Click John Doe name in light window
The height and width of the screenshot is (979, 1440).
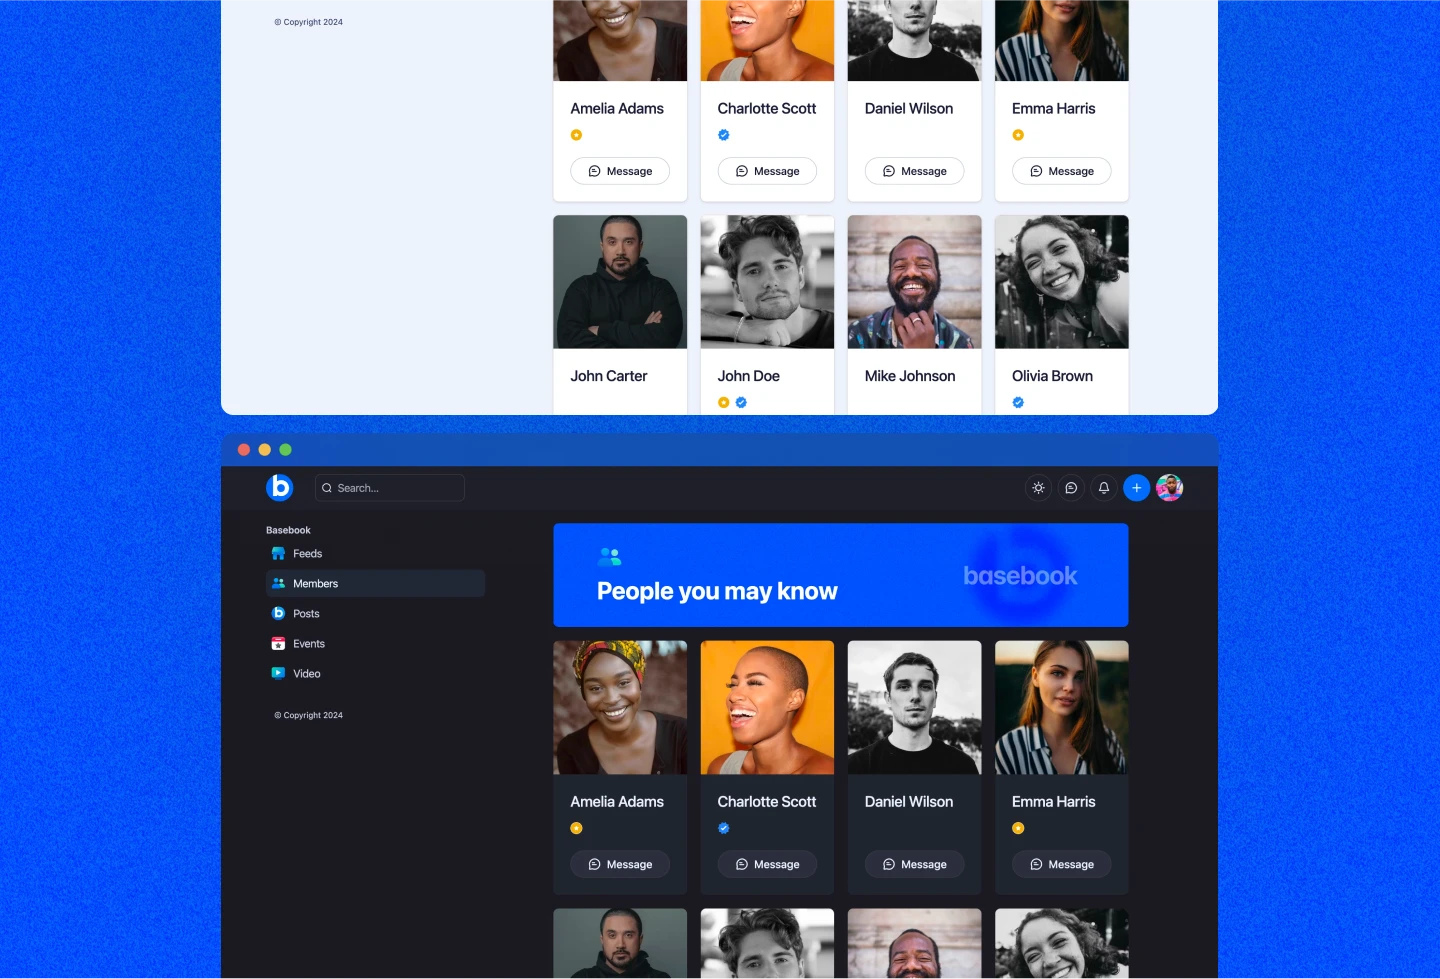pos(749,376)
